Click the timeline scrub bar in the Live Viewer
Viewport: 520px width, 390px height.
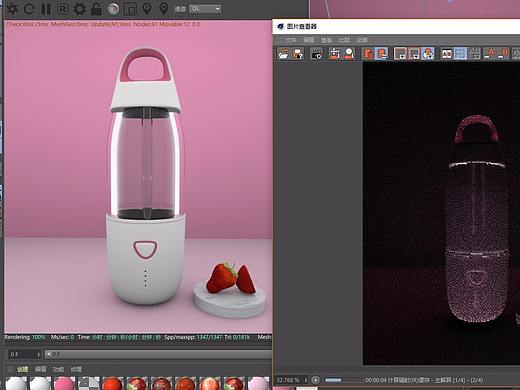158,354
